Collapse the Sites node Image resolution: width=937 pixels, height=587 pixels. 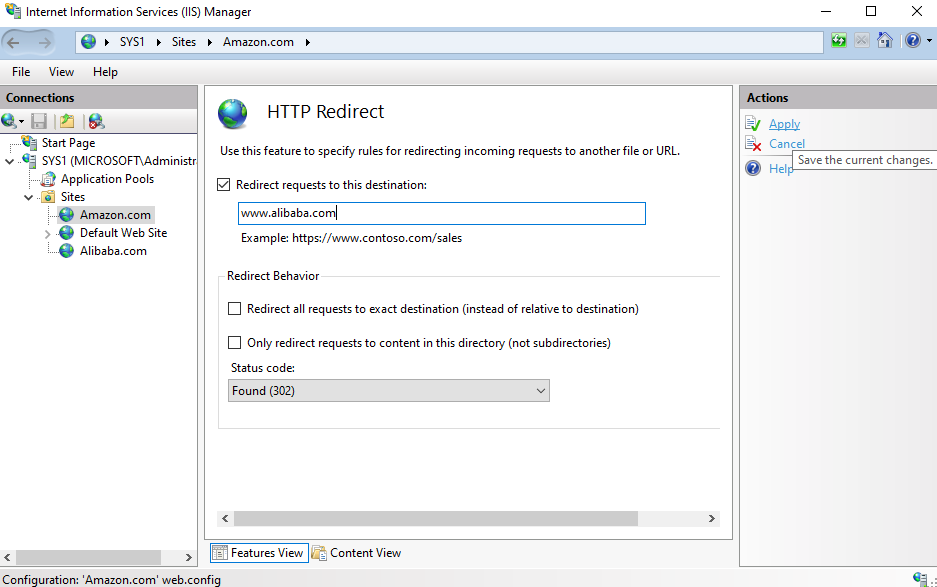click(29, 197)
